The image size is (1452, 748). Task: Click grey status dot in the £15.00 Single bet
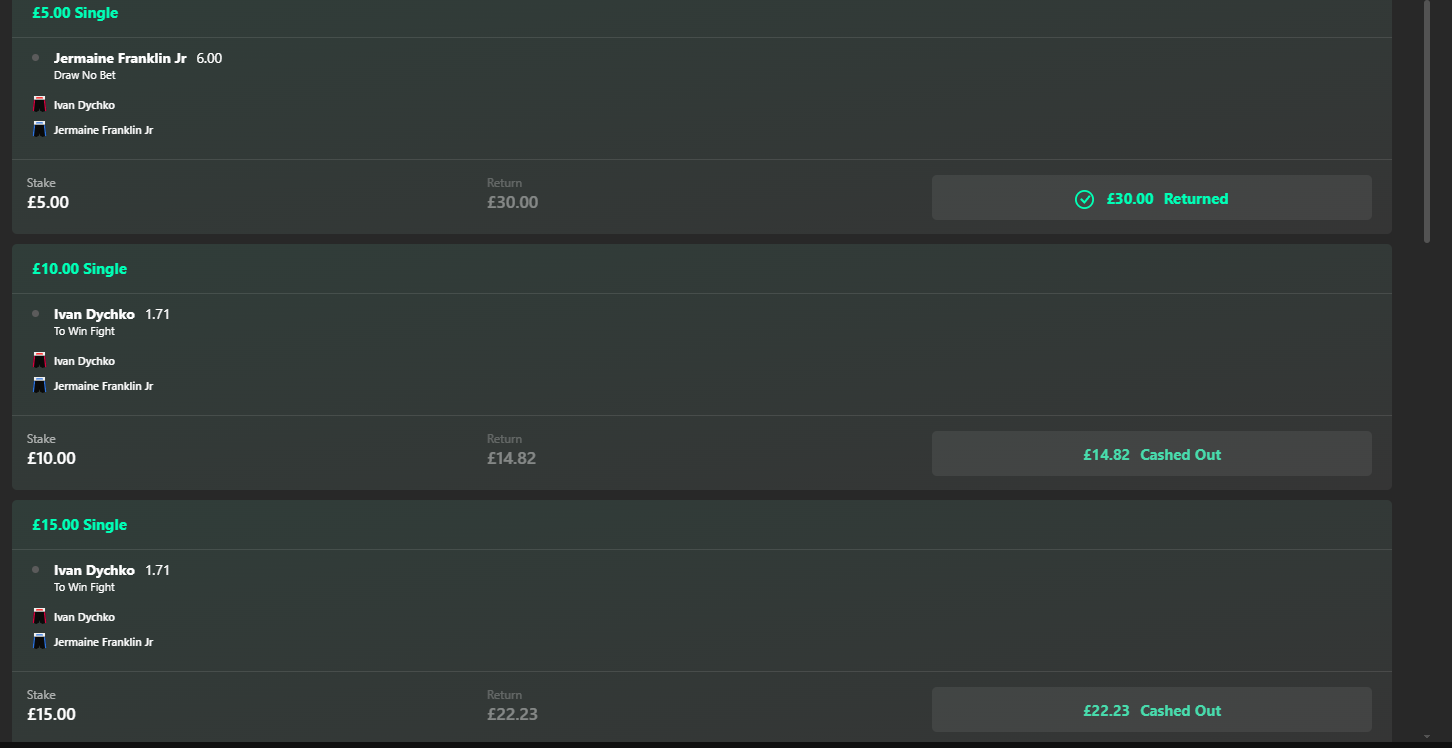[36, 570]
